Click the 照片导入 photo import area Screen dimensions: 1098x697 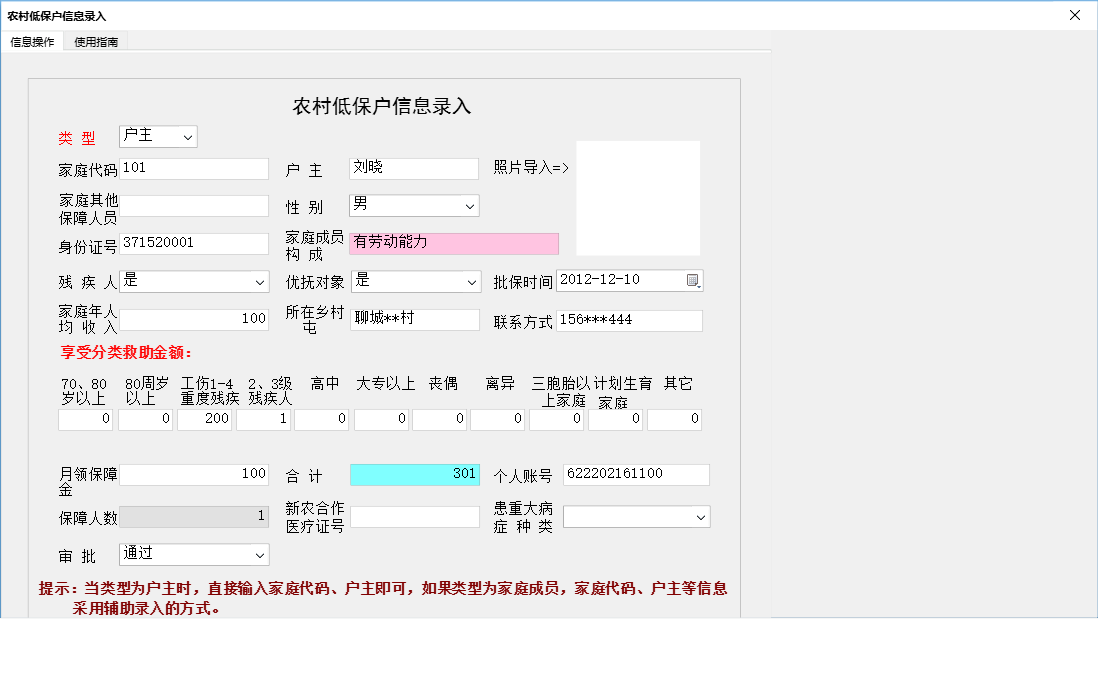pyautogui.click(x=637, y=197)
